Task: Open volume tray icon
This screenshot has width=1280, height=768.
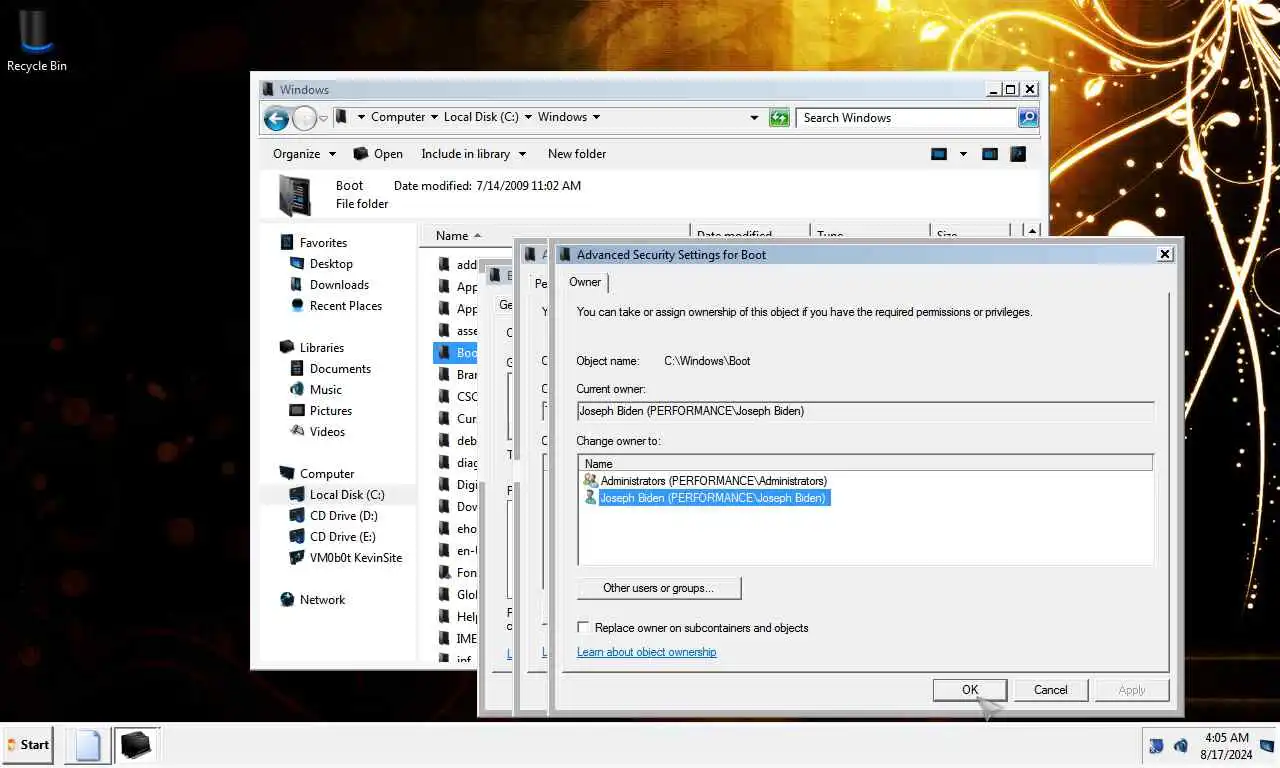Action: point(1180,746)
